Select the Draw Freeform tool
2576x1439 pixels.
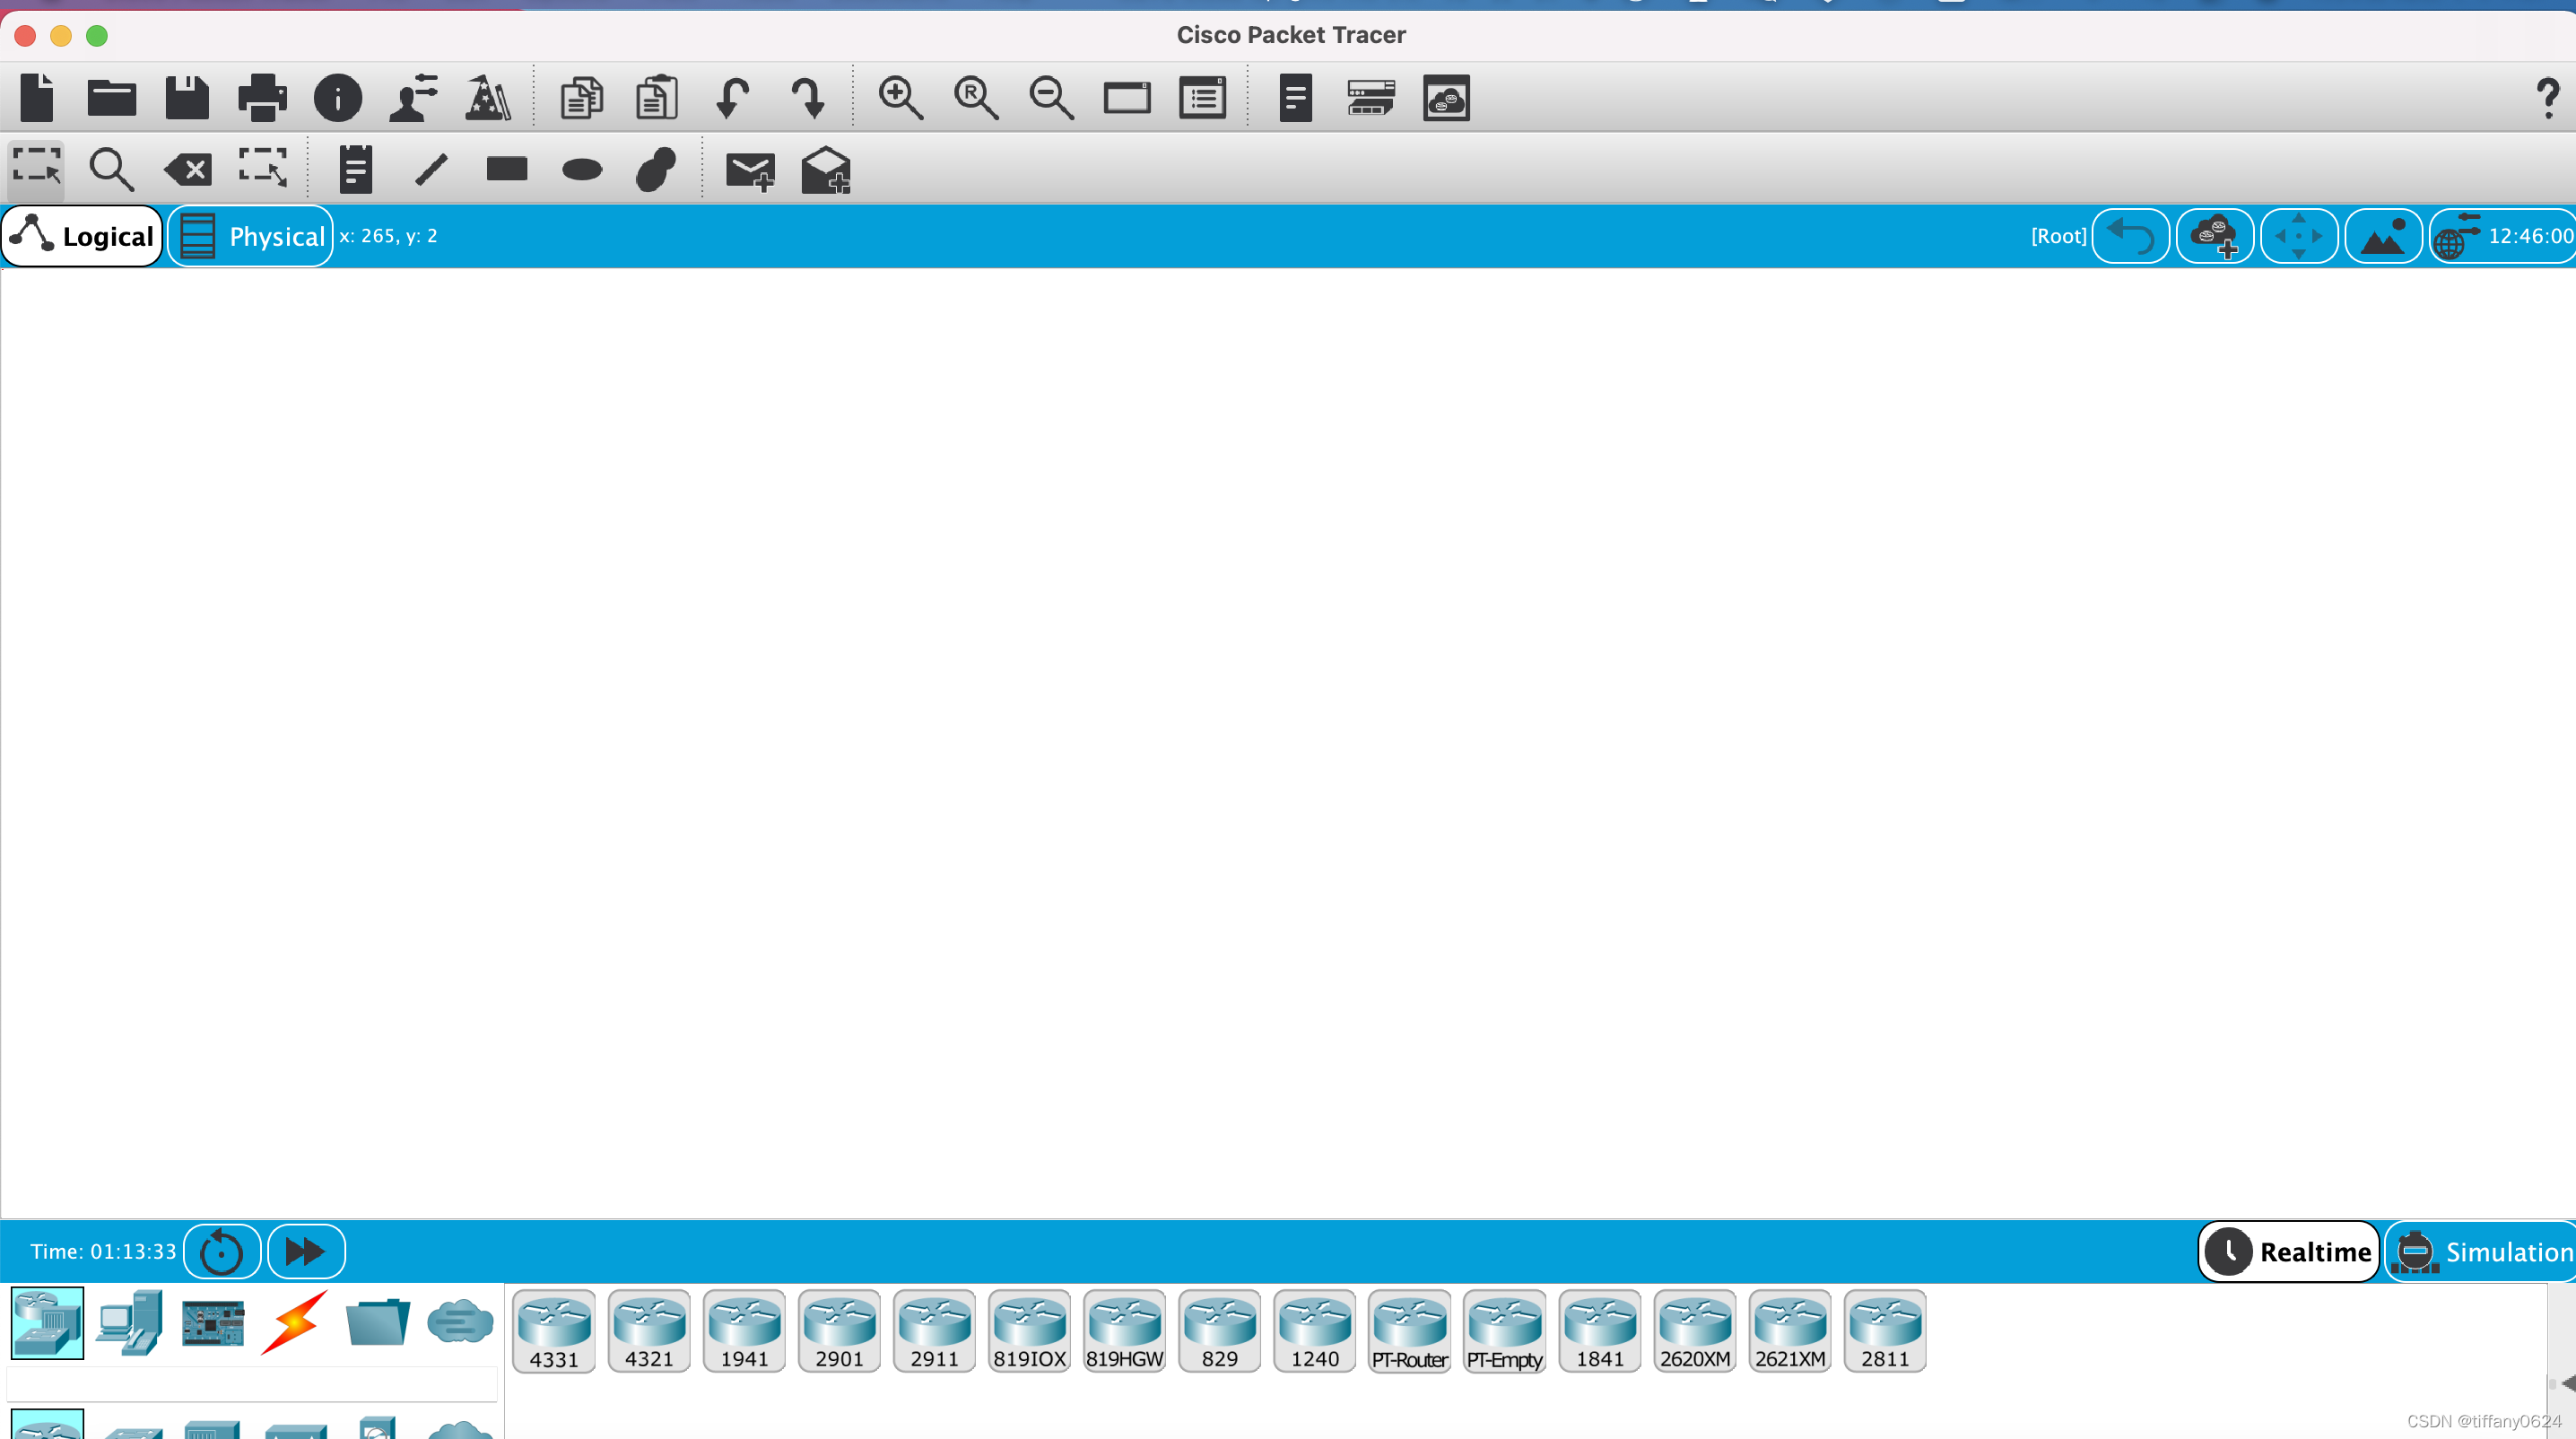pos(657,169)
